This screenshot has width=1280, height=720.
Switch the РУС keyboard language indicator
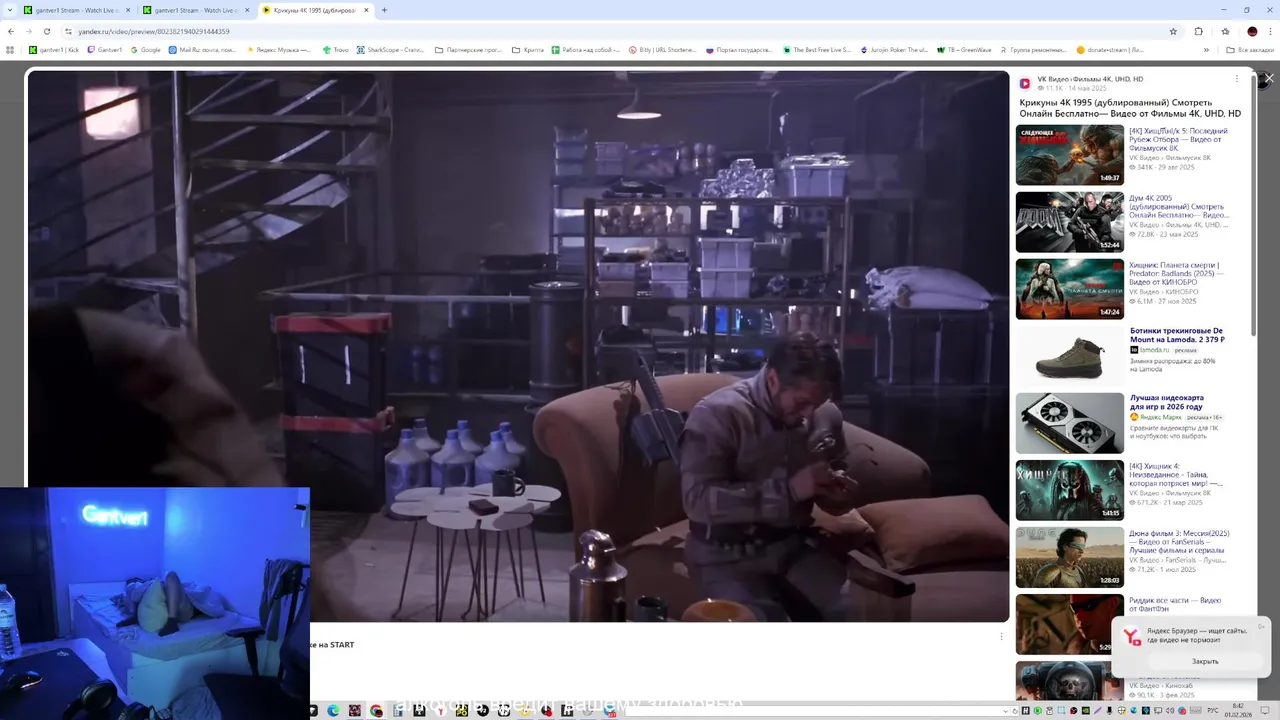[x=1212, y=711]
